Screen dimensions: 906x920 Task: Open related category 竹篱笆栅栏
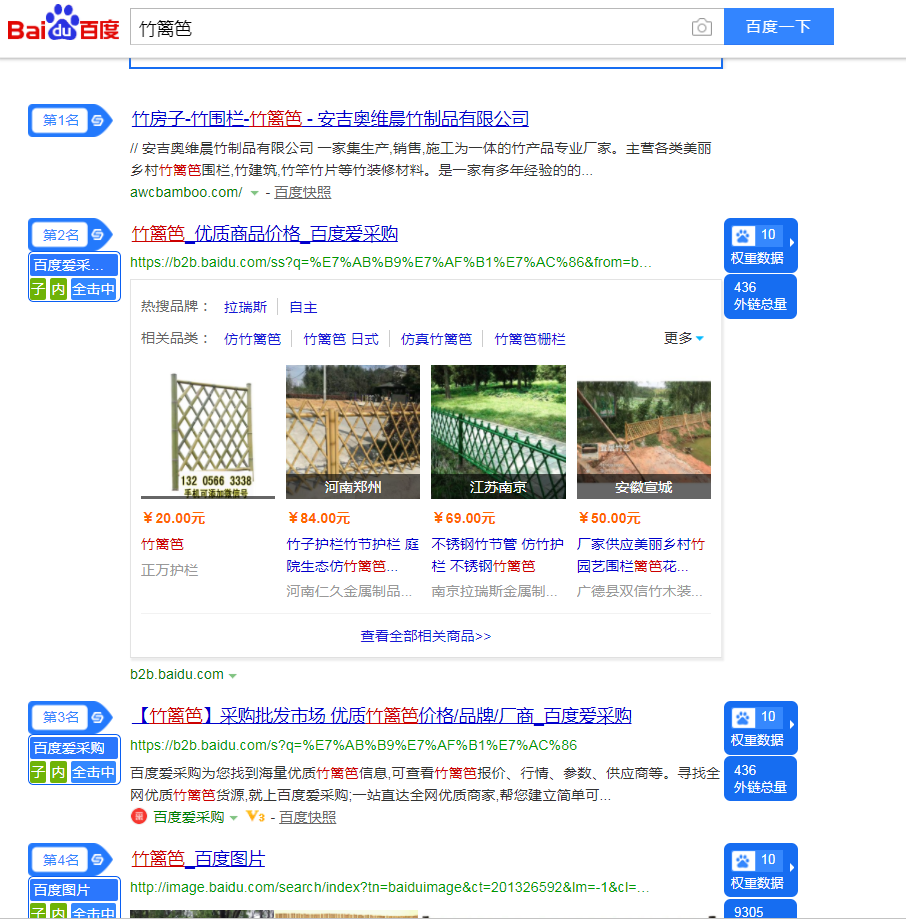[x=530, y=339]
